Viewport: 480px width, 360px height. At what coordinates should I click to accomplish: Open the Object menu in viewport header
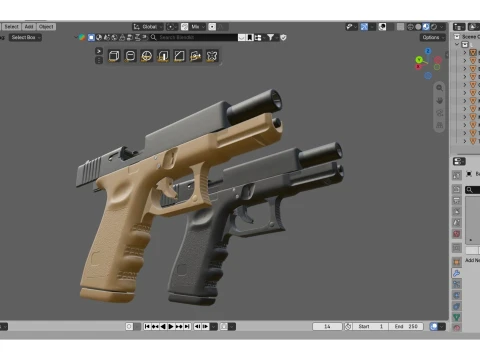pyautogui.click(x=46, y=27)
